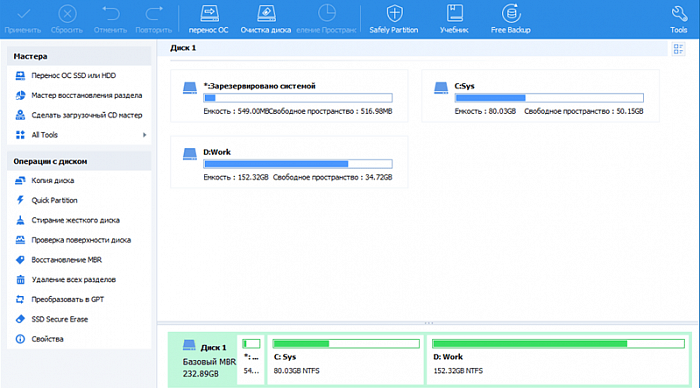Select reserved partition block in disk map
Image resolution: width=700 pixels, height=388 pixels.
[251, 359]
